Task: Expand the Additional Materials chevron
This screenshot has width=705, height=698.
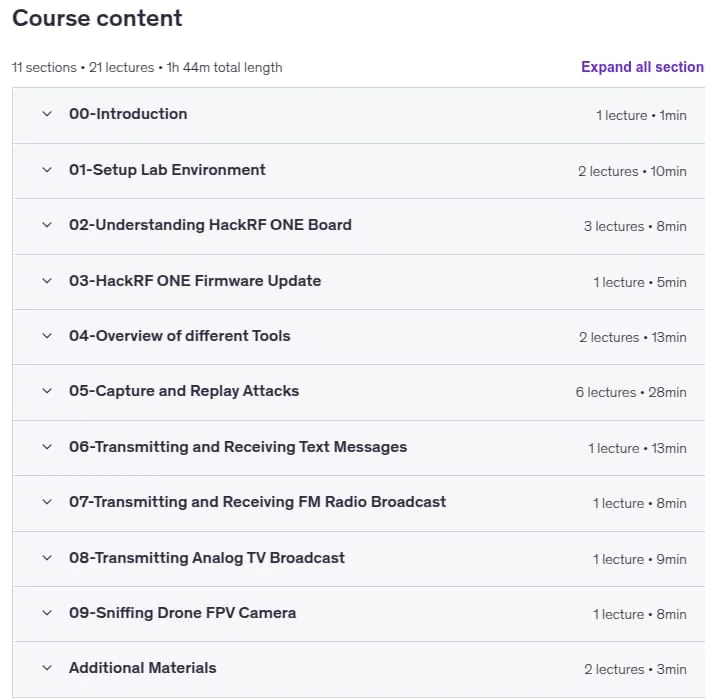Action: click(47, 668)
